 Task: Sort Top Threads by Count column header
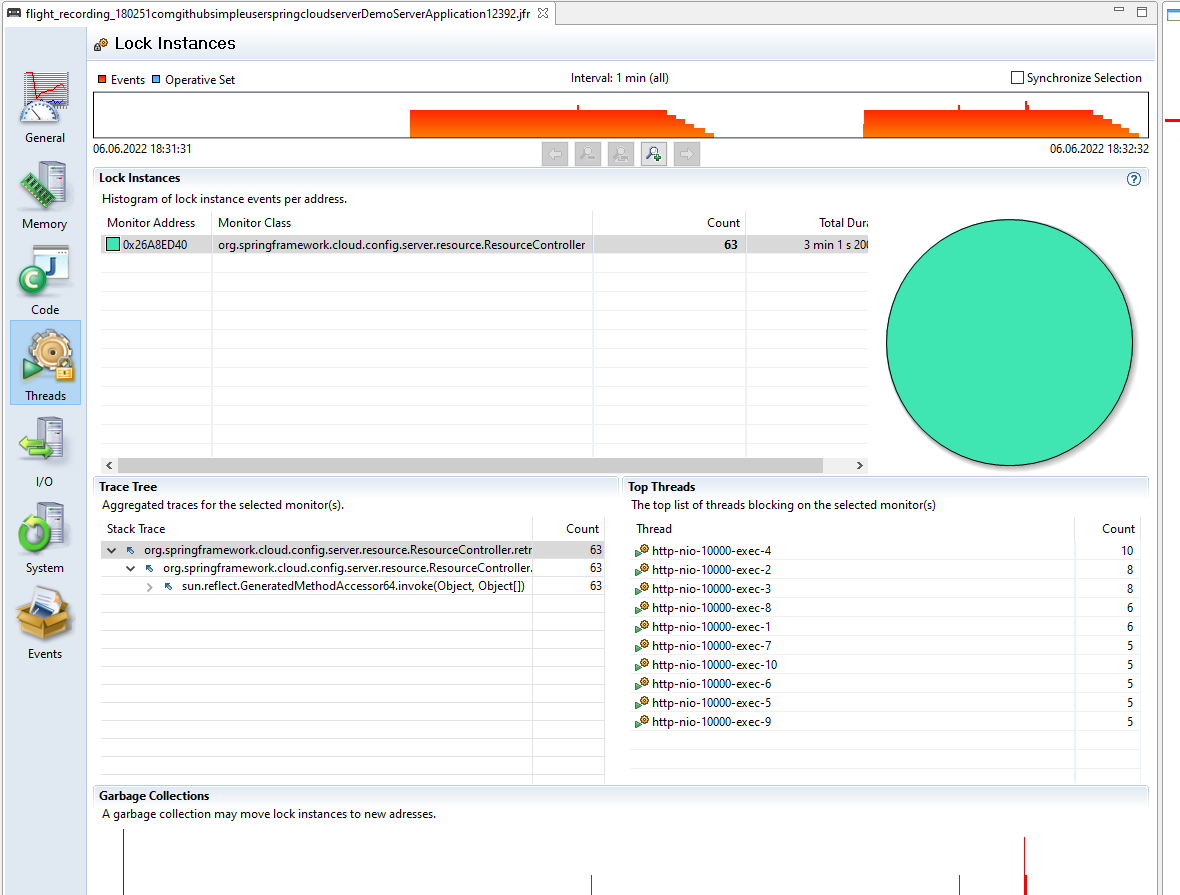(x=1117, y=529)
